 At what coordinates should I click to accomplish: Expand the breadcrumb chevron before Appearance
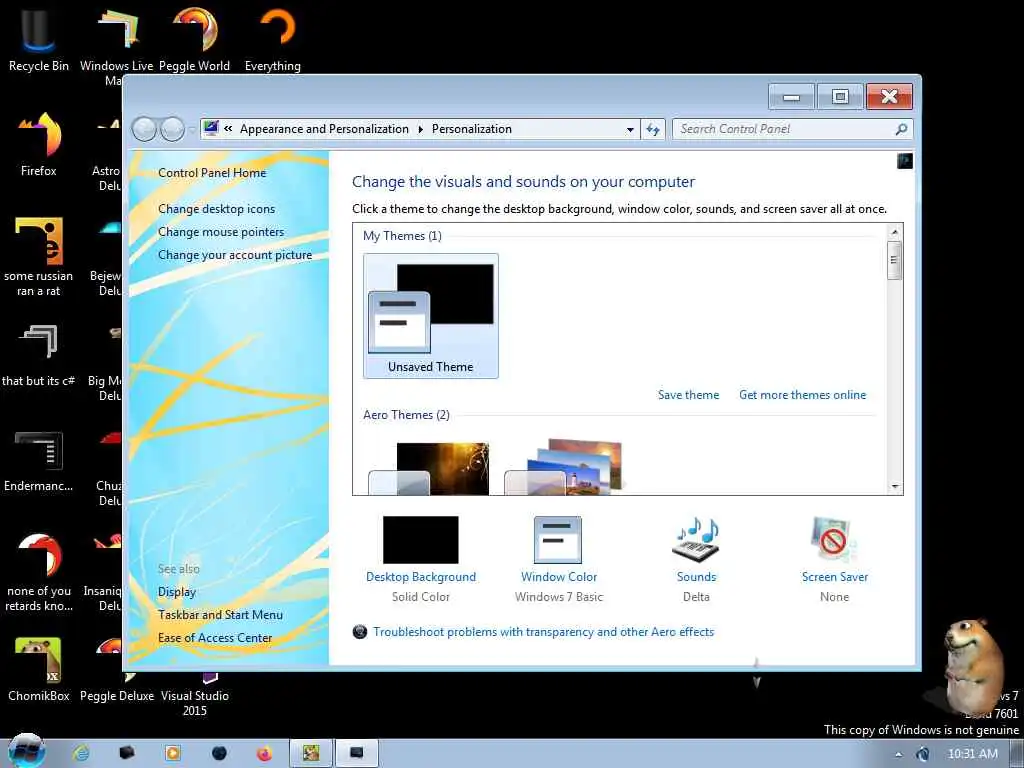point(228,129)
